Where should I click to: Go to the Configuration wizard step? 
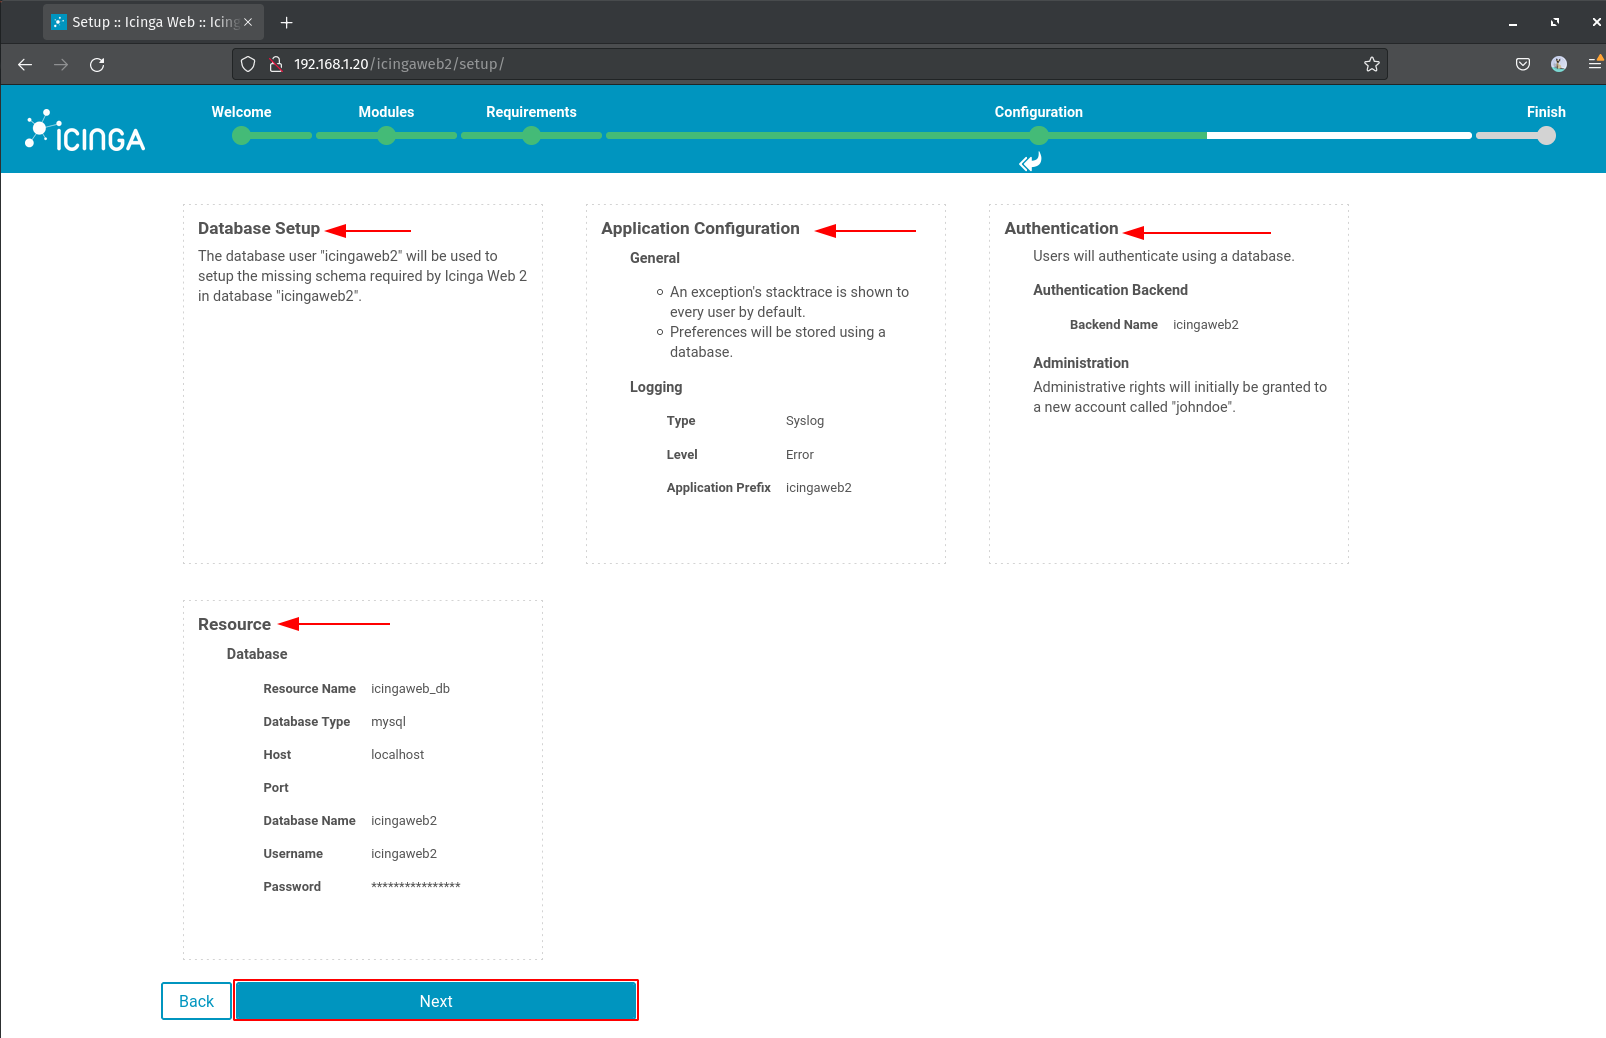tap(1038, 112)
